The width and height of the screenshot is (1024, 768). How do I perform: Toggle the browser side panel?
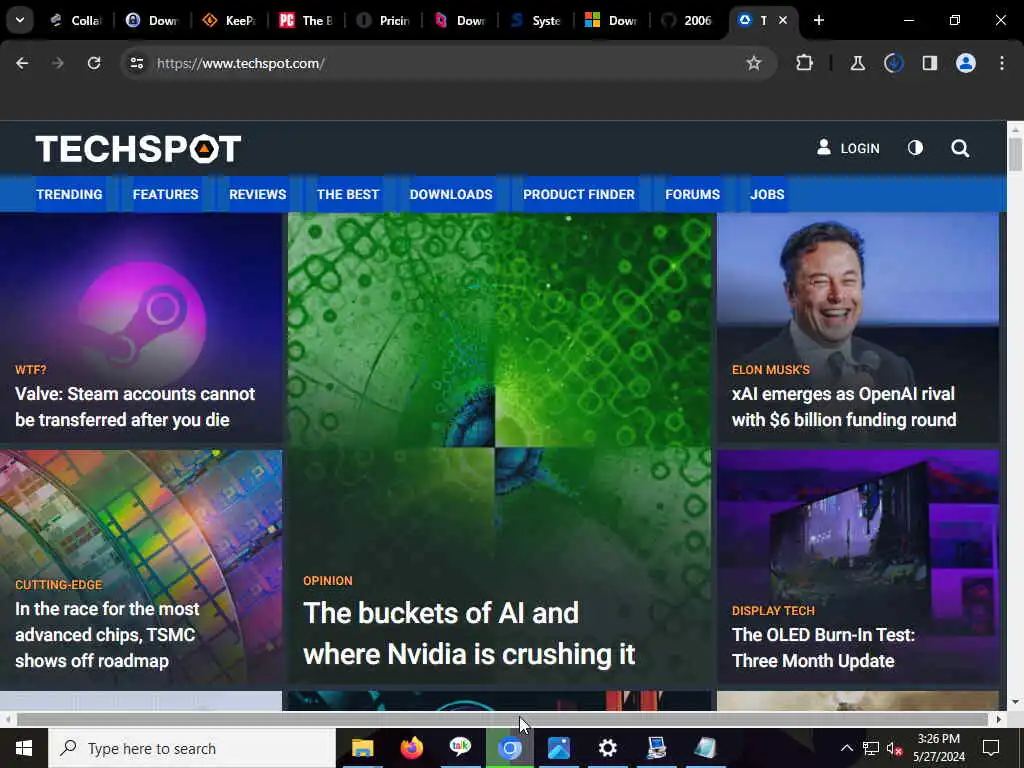(929, 63)
